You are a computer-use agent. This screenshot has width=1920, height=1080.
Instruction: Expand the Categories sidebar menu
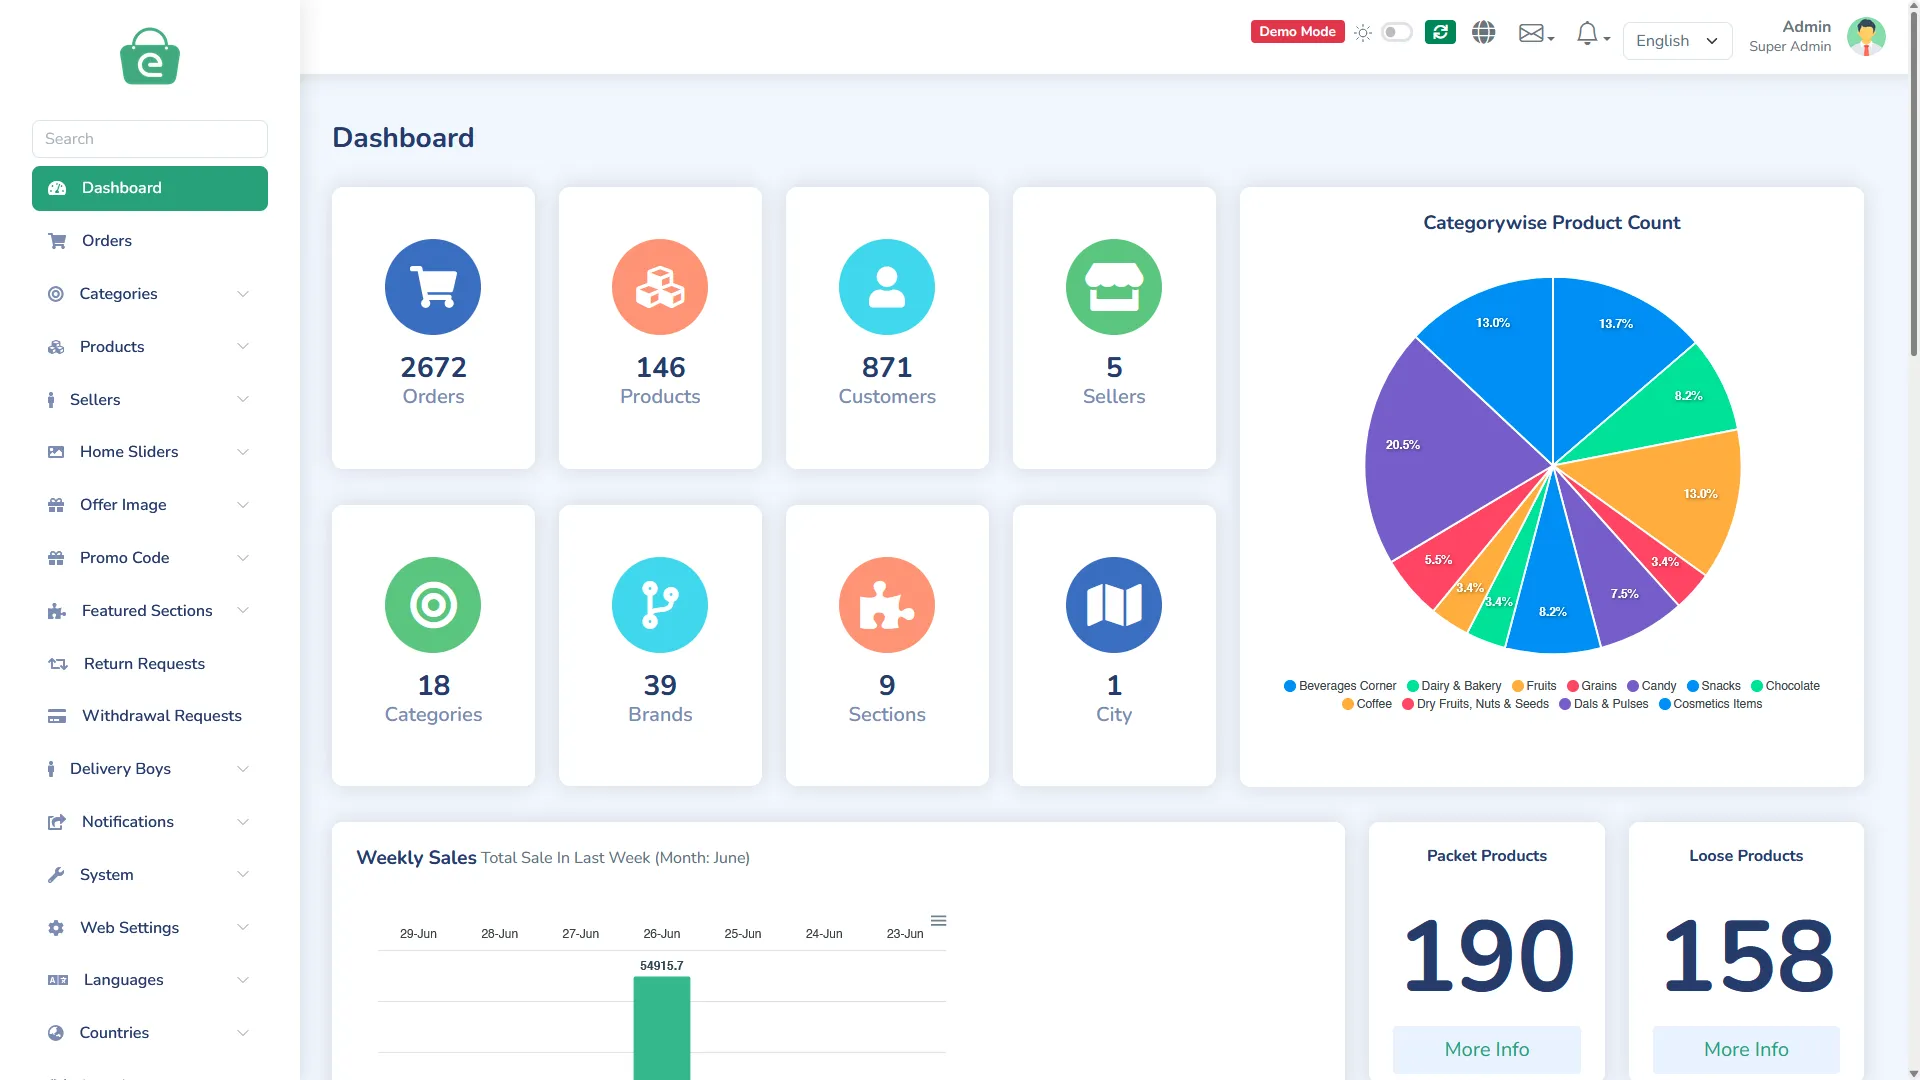point(150,294)
